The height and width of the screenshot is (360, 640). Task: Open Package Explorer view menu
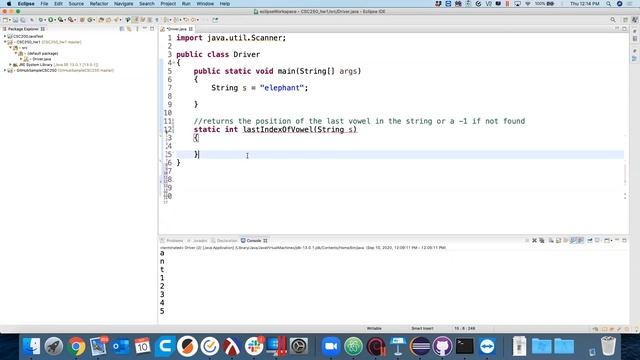[137, 29]
